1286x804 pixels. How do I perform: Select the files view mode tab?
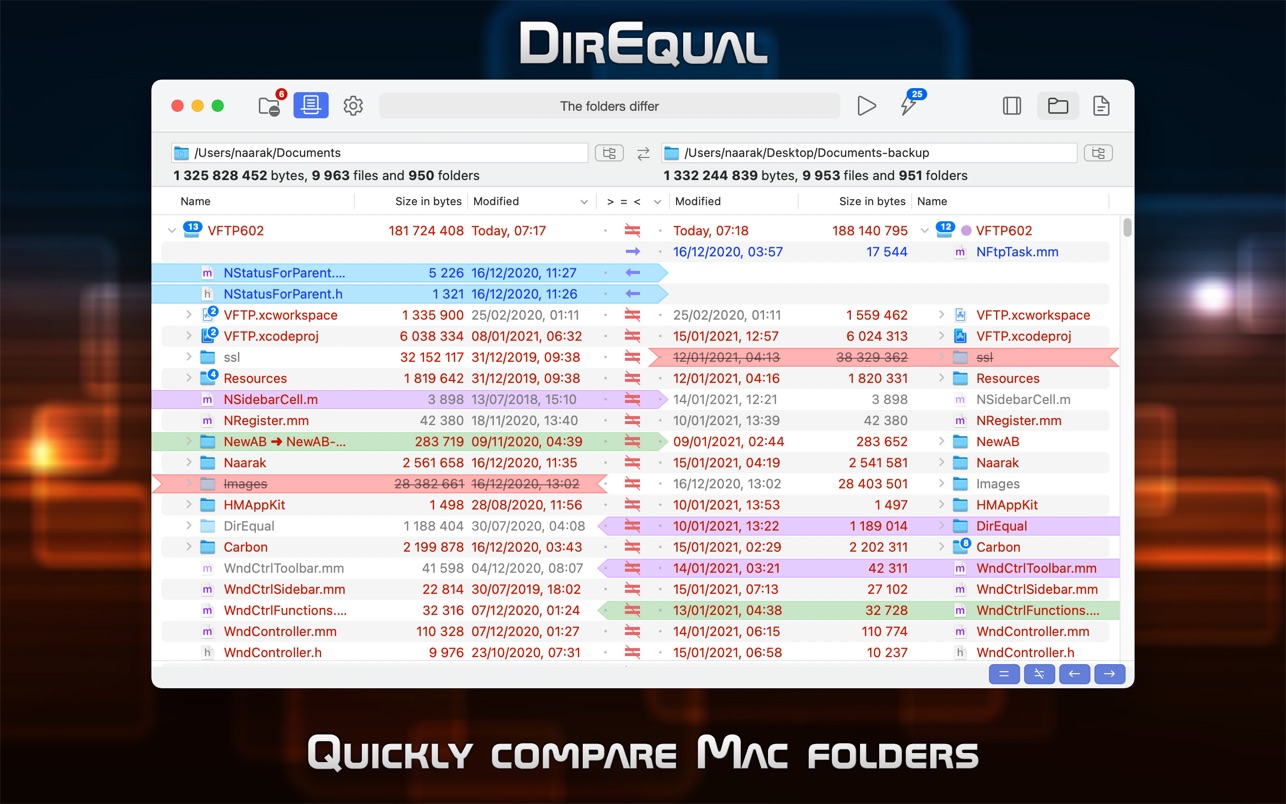click(x=1101, y=106)
